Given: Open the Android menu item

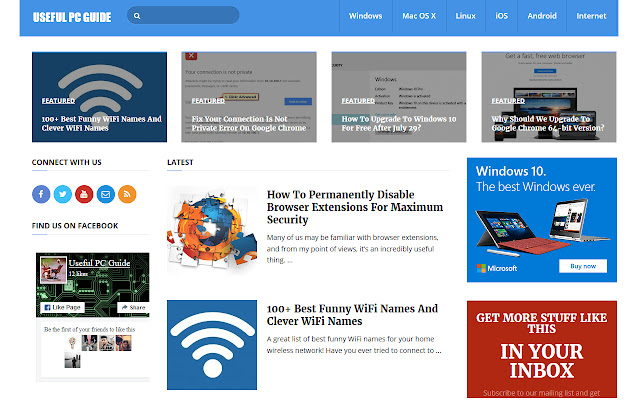Looking at the screenshot, I should coord(542,16).
